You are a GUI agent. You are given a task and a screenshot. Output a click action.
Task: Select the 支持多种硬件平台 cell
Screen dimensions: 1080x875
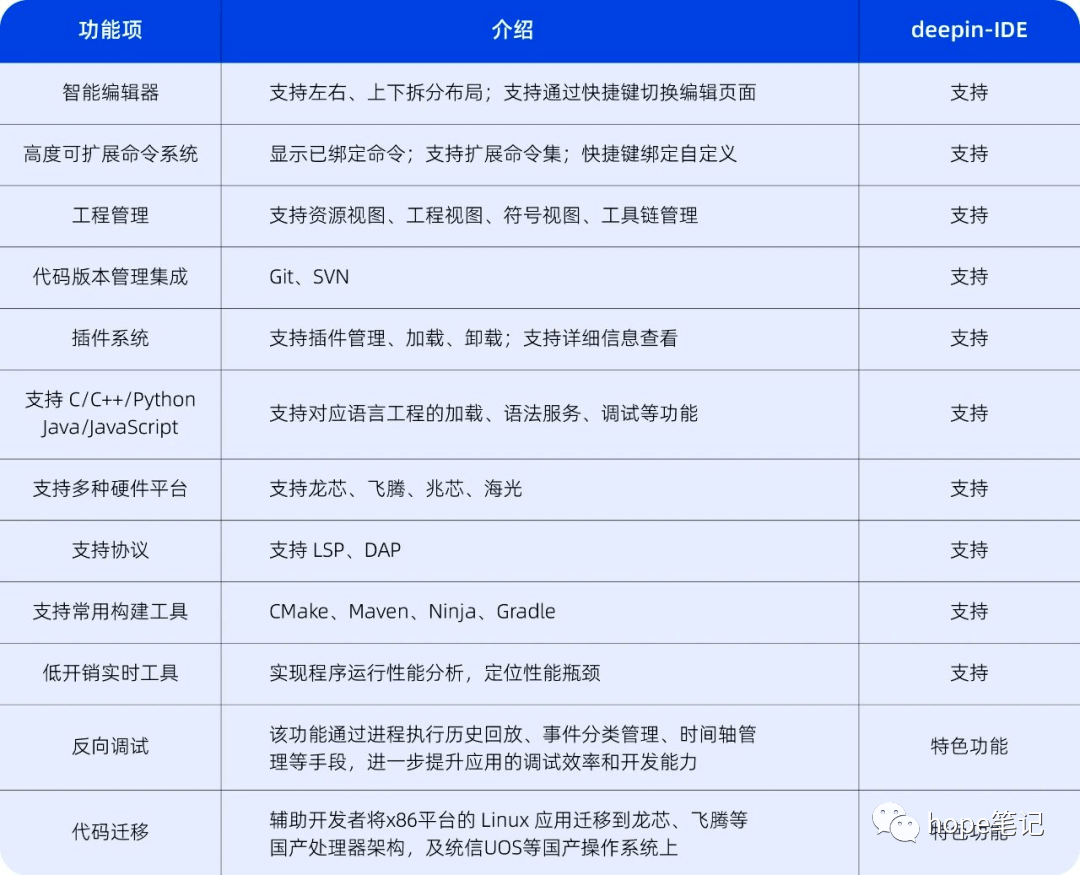coord(110,489)
